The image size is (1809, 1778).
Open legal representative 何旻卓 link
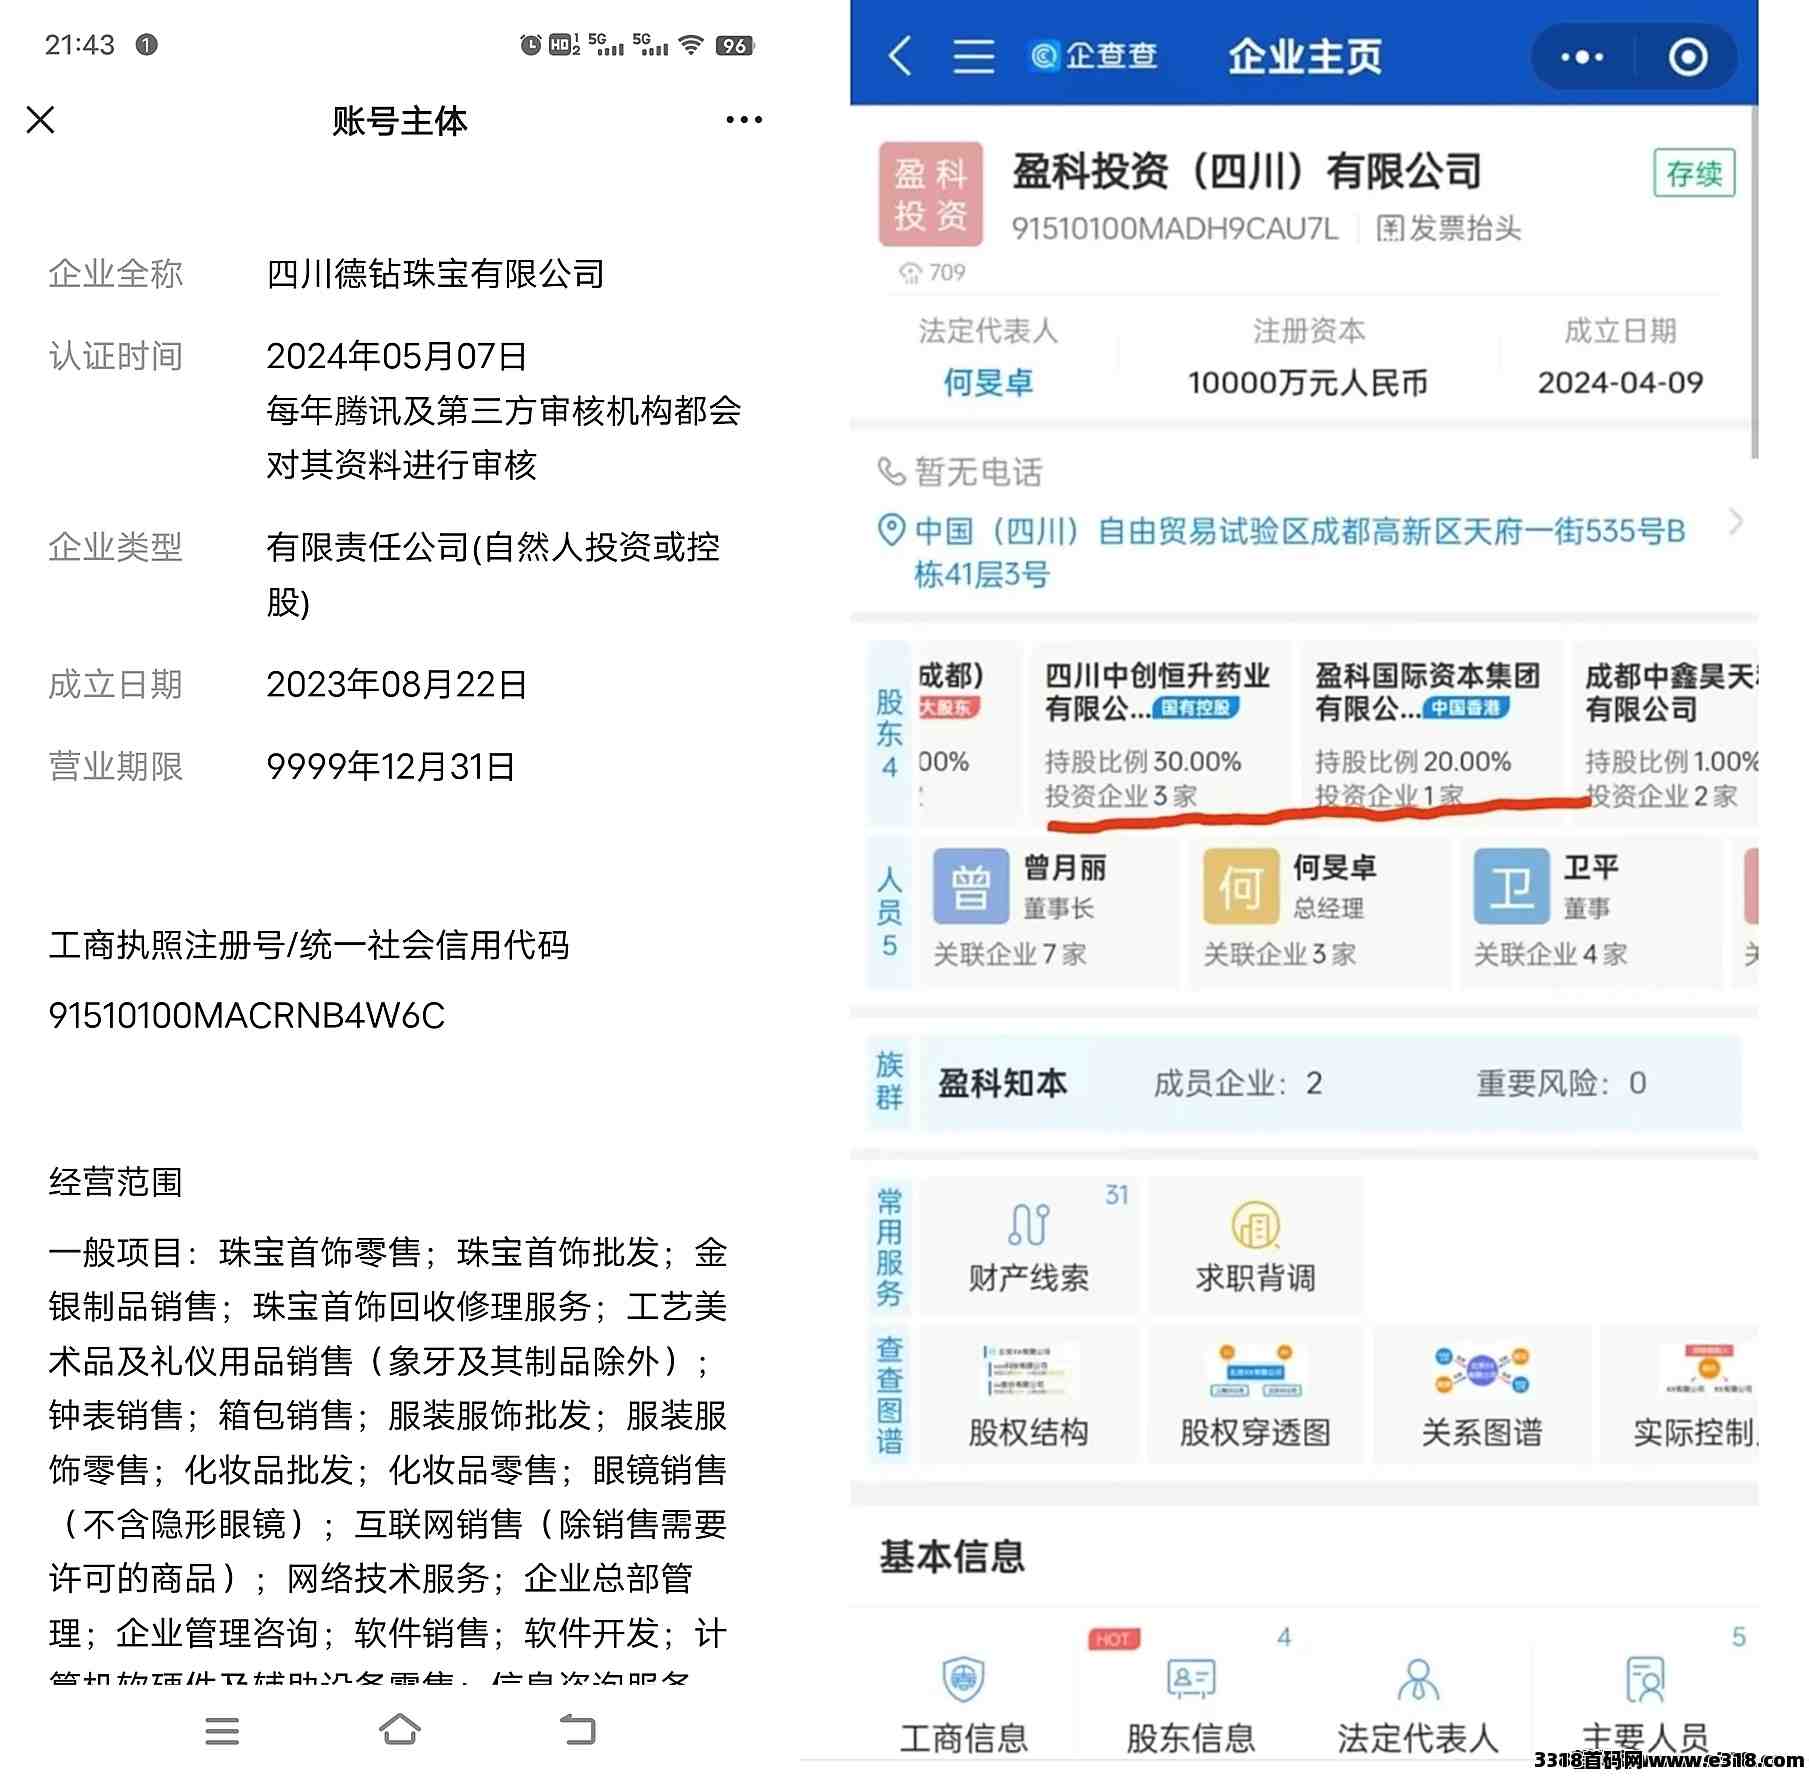click(x=988, y=383)
